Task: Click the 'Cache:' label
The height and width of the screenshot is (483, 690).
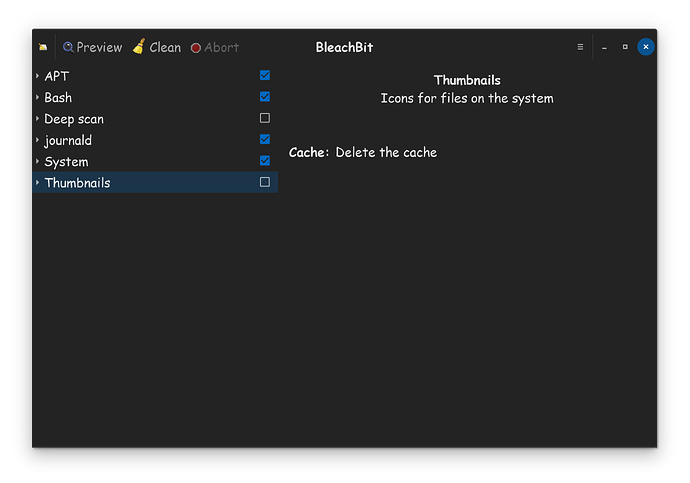Action: click(x=308, y=152)
